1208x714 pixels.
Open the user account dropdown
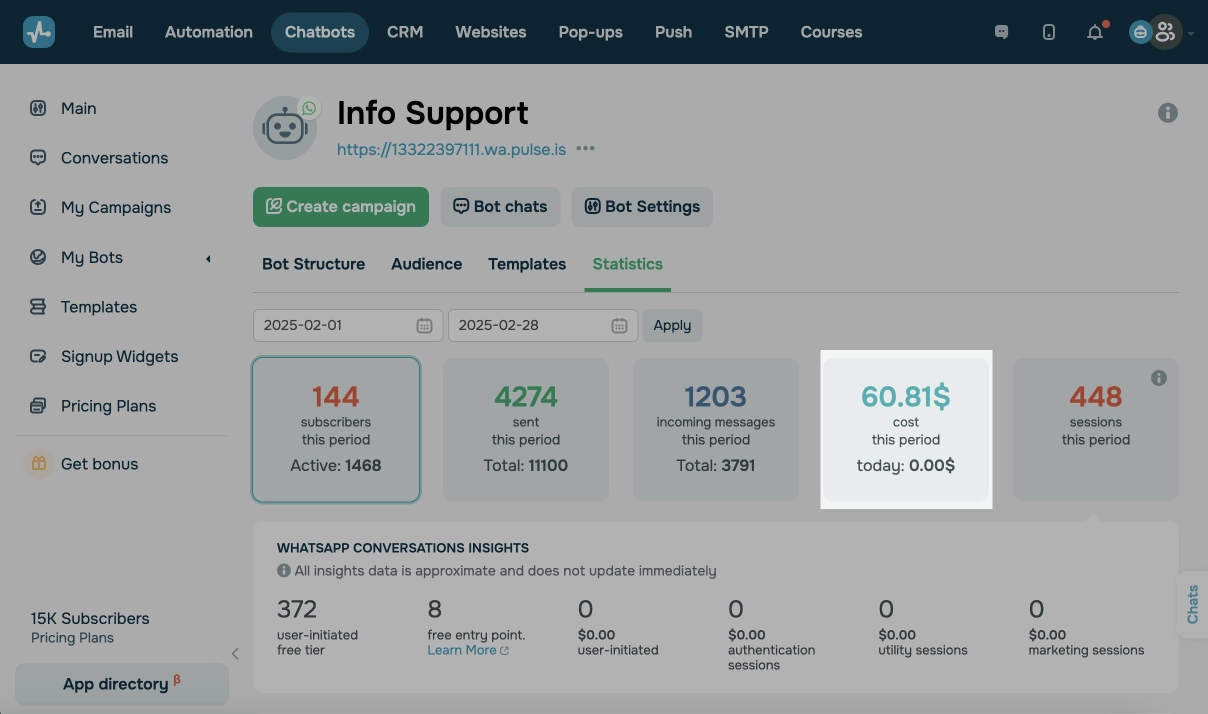click(1164, 32)
